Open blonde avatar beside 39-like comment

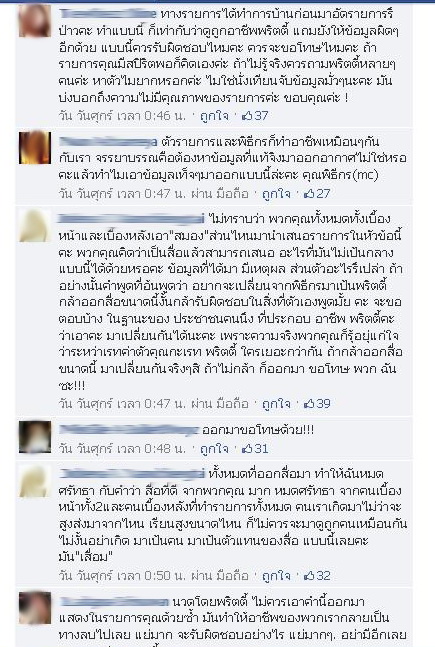35,225
